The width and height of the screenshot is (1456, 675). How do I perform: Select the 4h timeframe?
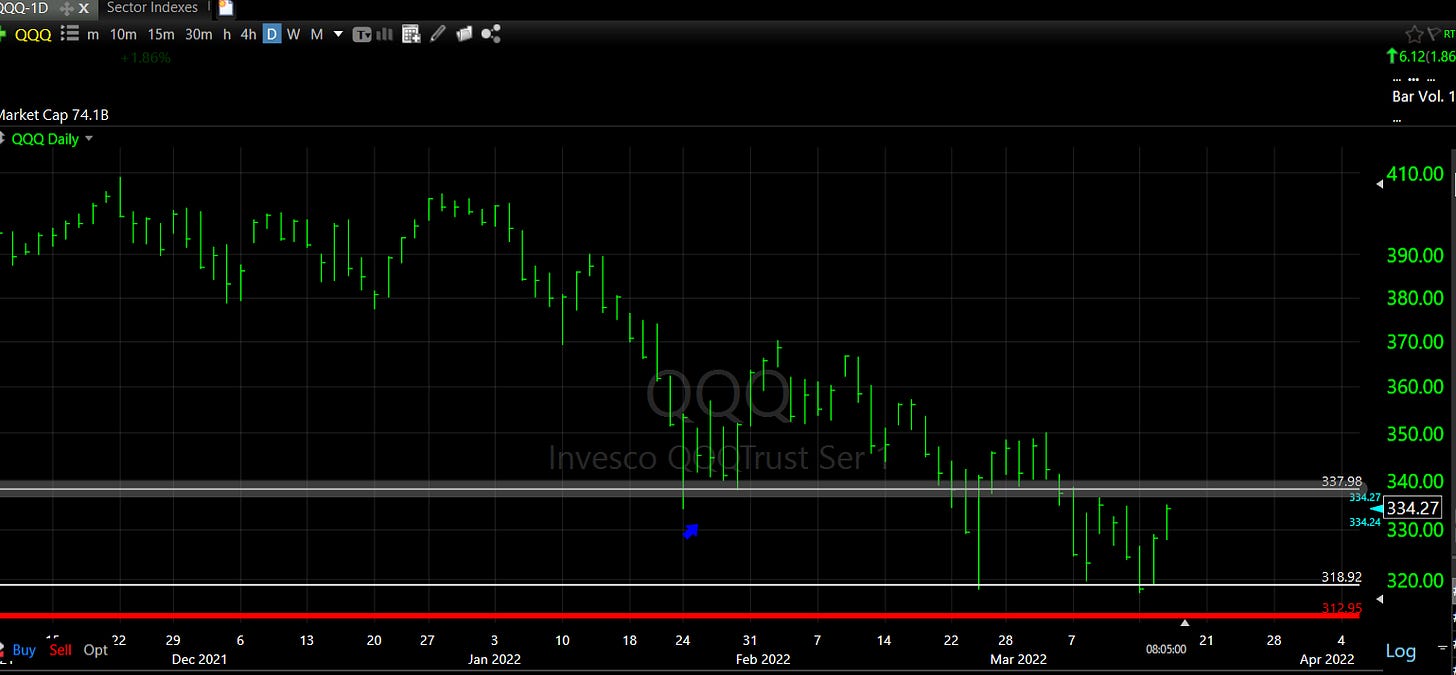(x=248, y=34)
